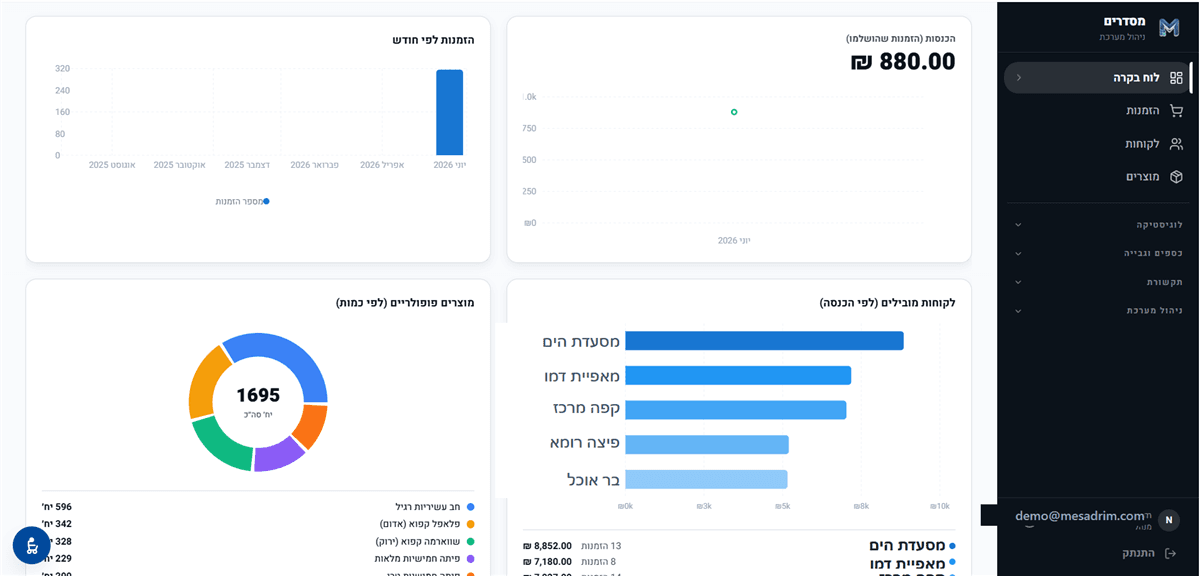The width and height of the screenshot is (1200, 576).
Task: Expand the ניהול מערכת section chevron
Action: coord(1018,311)
